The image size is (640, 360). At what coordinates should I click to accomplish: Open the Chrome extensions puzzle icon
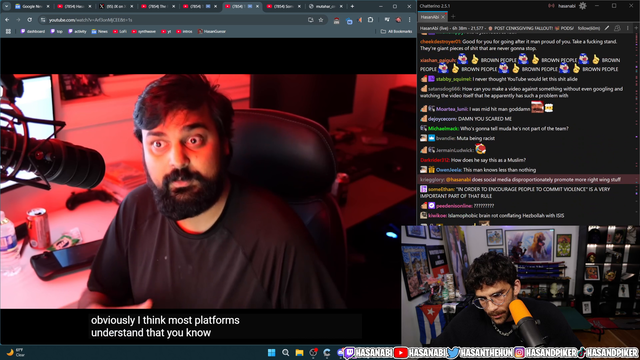370,20
